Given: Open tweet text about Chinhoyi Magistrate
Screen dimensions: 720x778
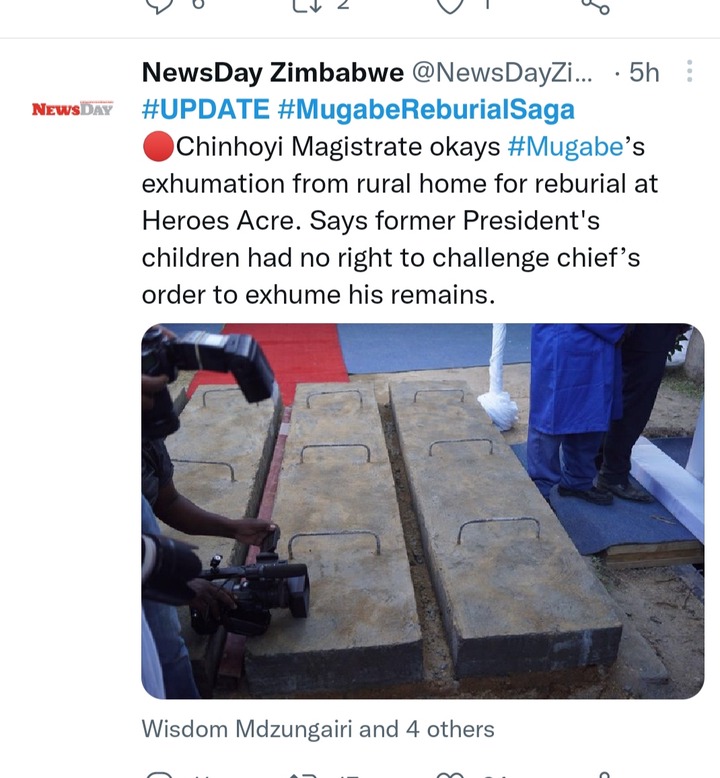Looking at the screenshot, I should [400, 220].
